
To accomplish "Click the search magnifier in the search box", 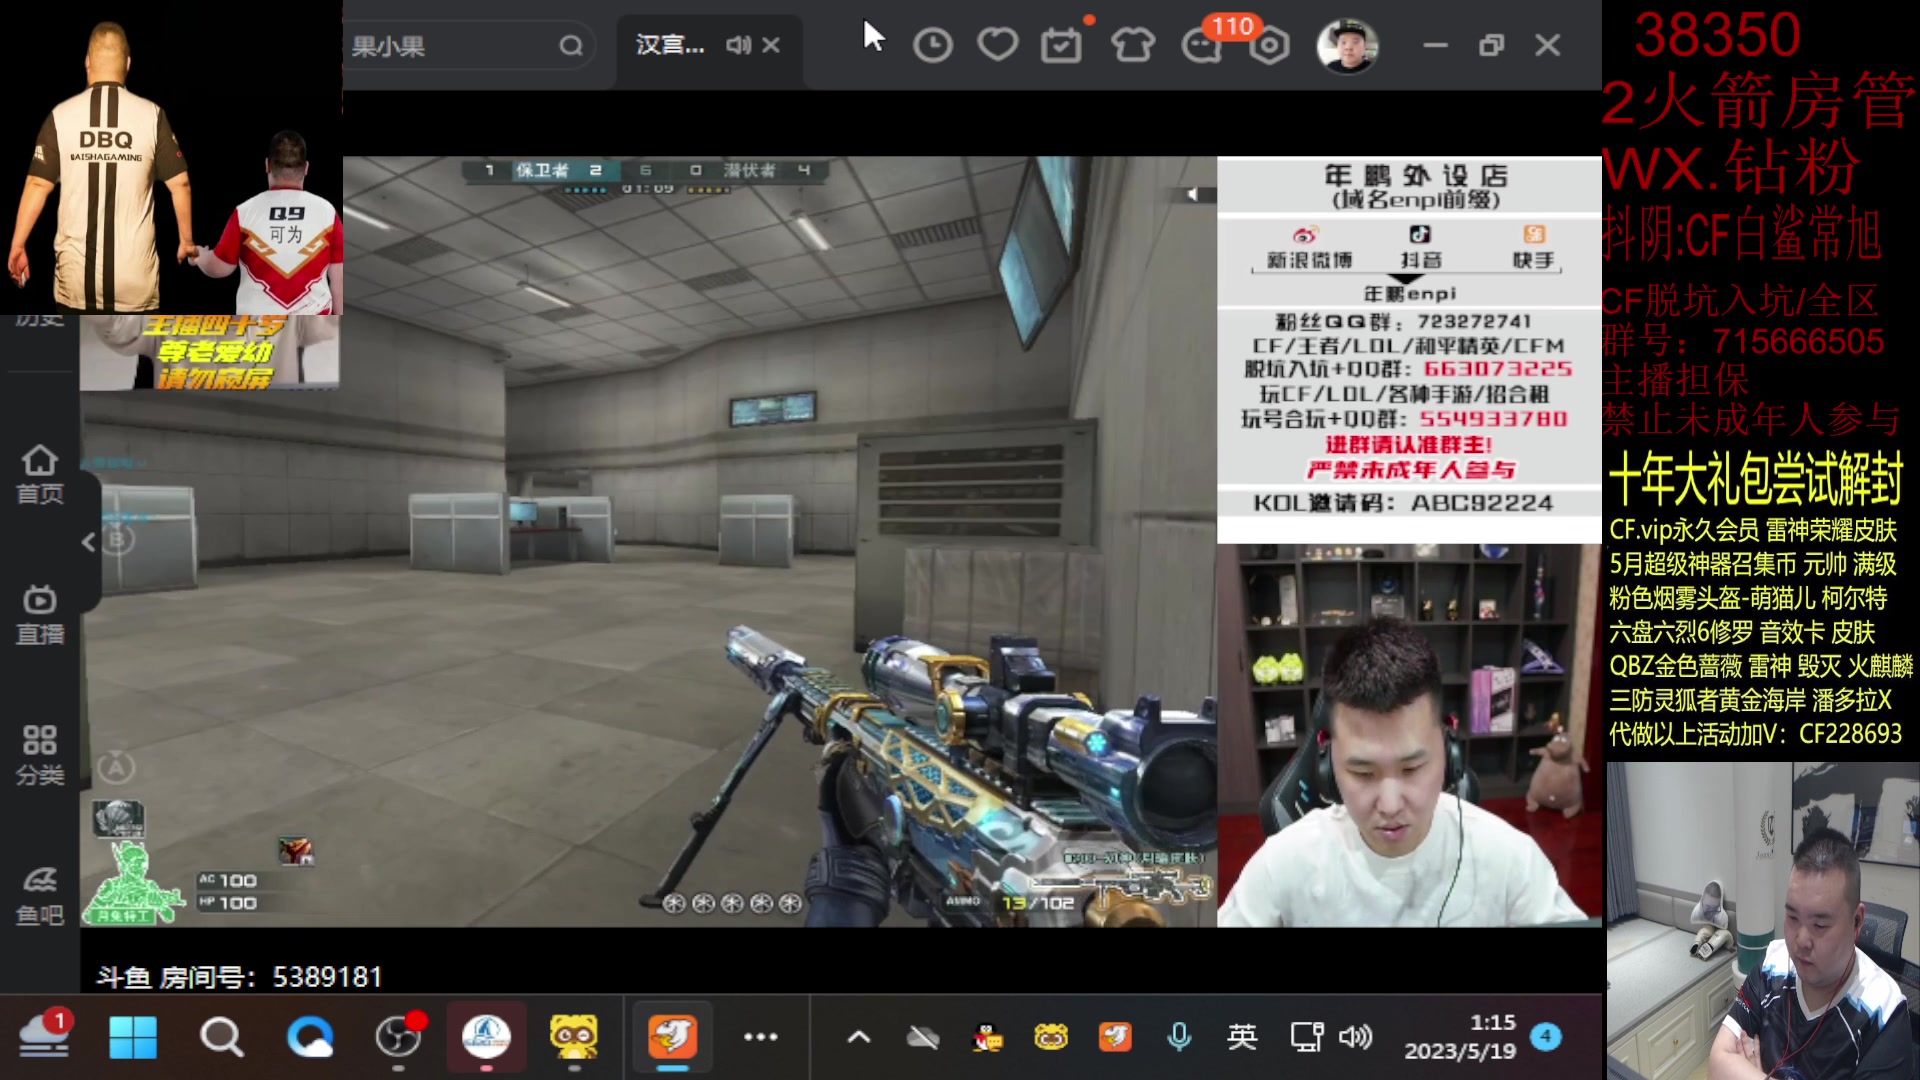I will [x=571, y=46].
